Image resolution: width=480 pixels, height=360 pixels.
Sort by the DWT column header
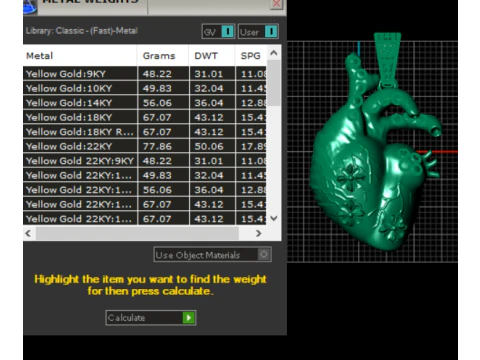click(212, 56)
